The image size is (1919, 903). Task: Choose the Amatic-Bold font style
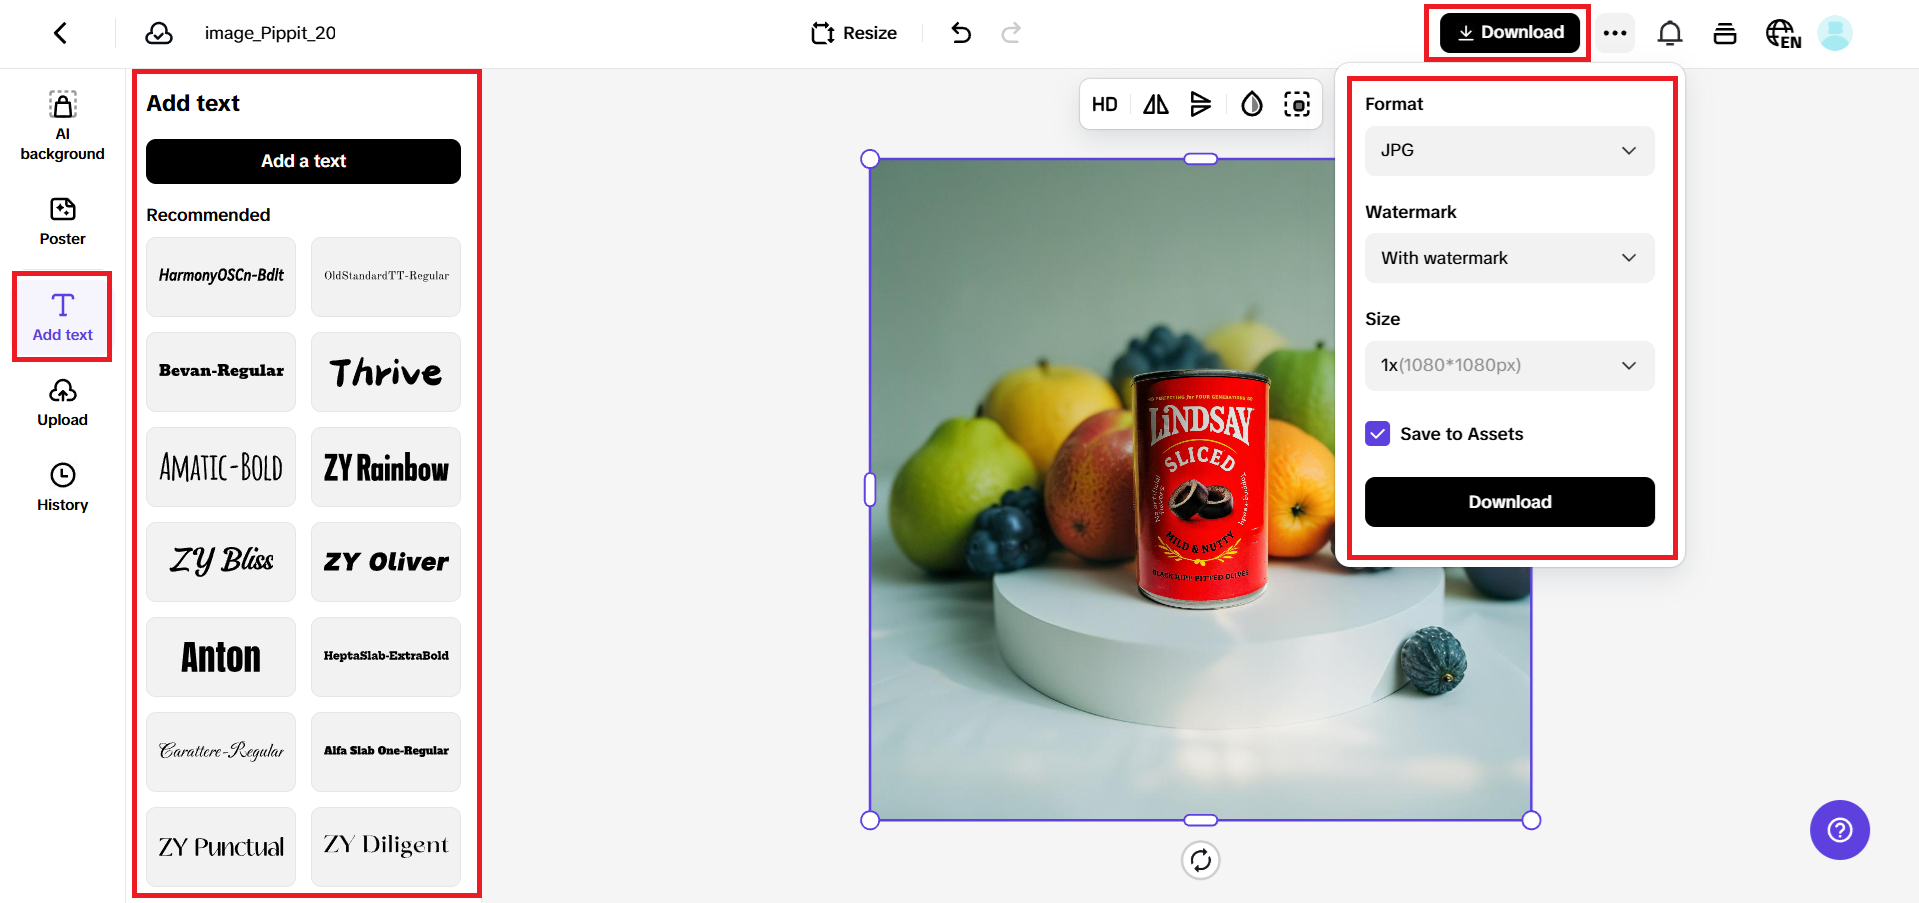coord(221,466)
